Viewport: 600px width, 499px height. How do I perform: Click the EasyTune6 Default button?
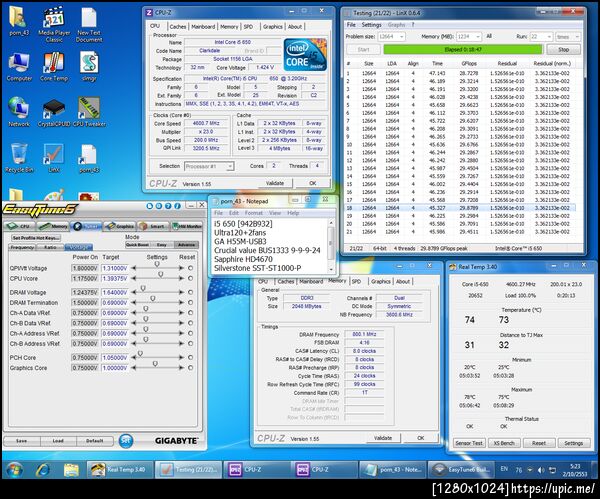pos(95,441)
